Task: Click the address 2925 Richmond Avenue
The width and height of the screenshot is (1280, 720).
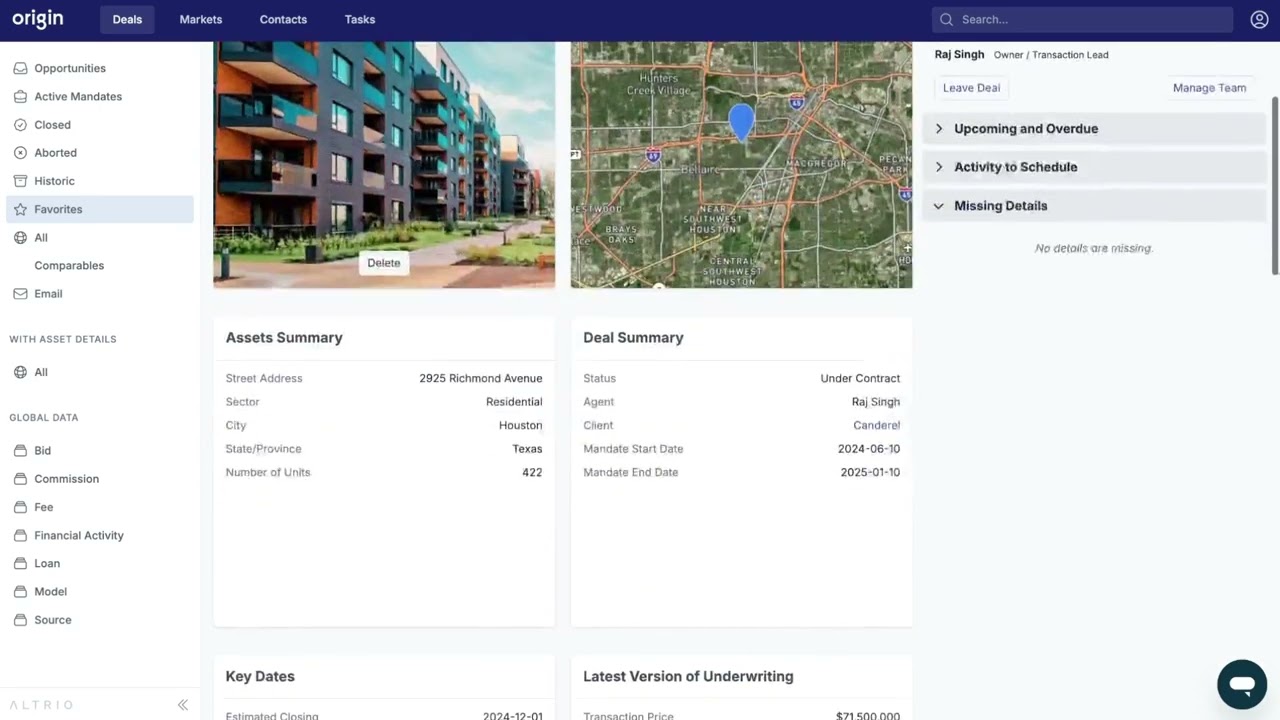Action: coord(481,378)
